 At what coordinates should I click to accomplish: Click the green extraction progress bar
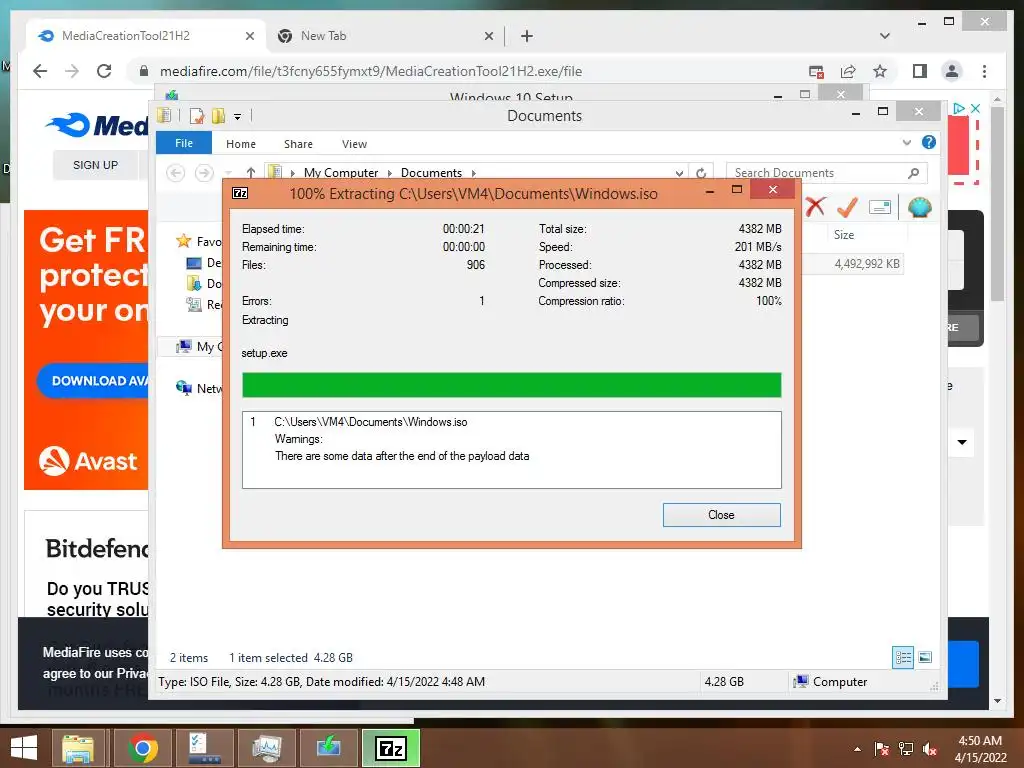tap(511, 385)
